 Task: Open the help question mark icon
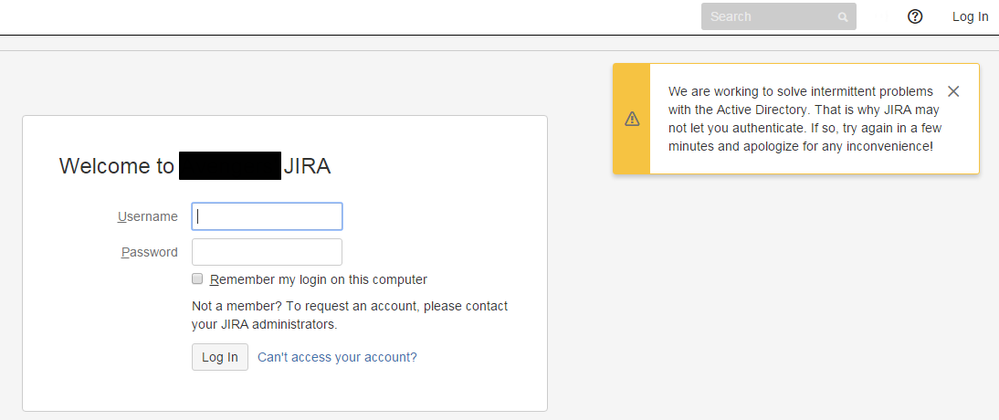915,17
